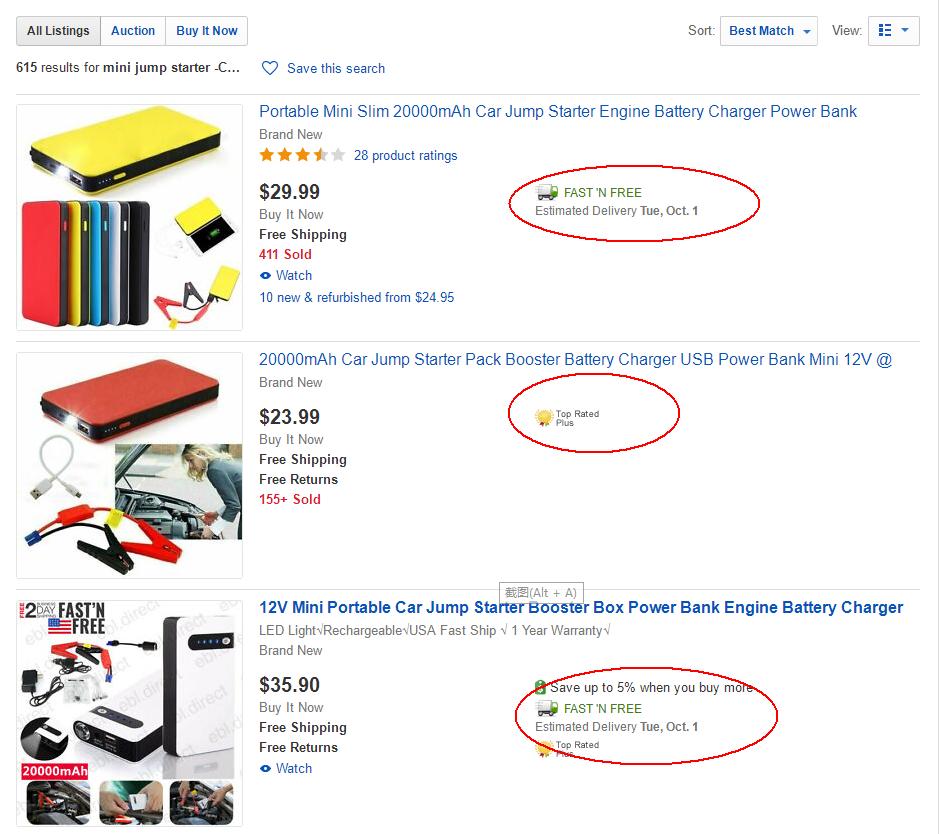Switch to the All Listings tab
The height and width of the screenshot is (834, 939).
[x=58, y=31]
